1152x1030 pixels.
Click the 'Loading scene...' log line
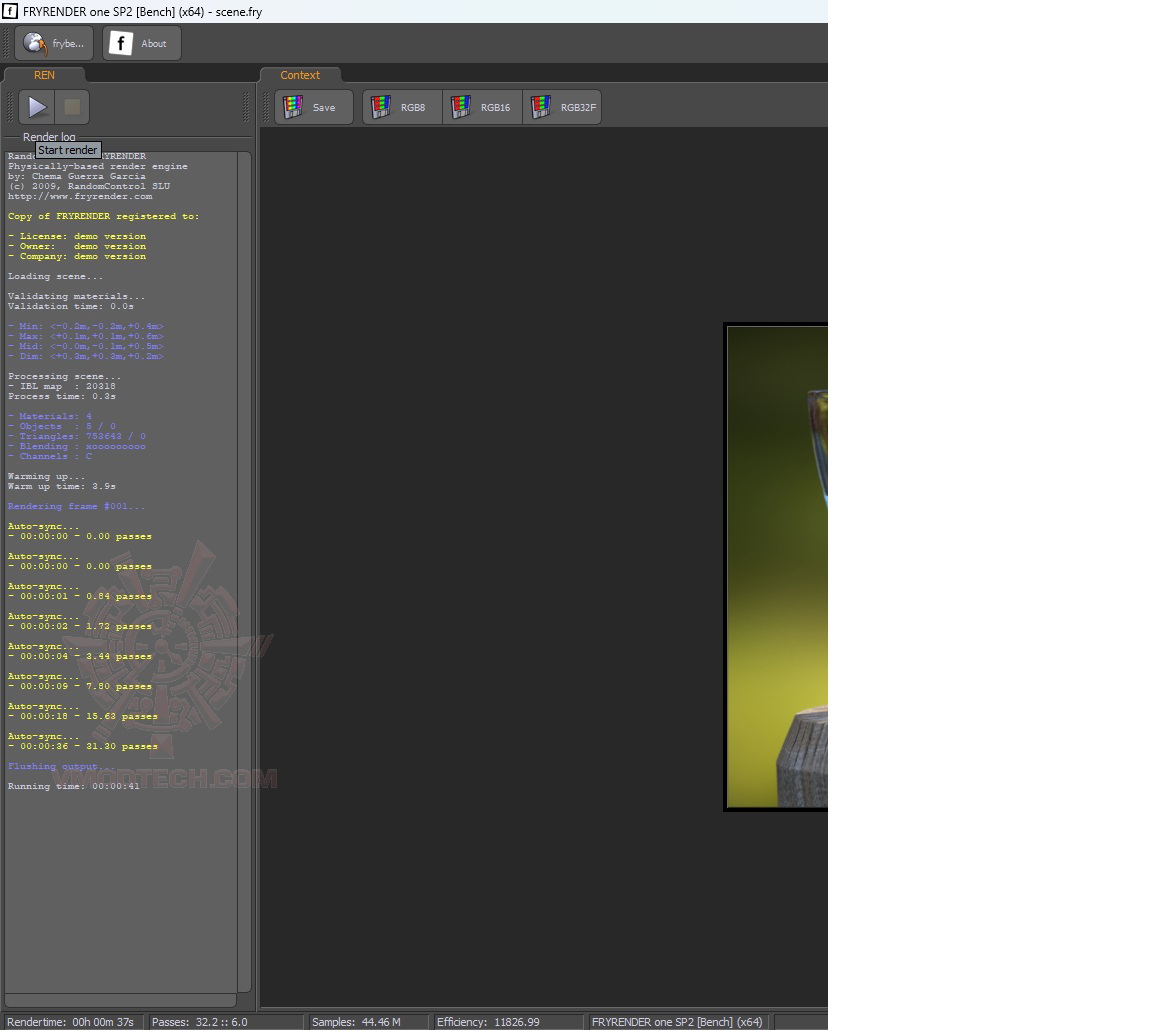coord(55,276)
